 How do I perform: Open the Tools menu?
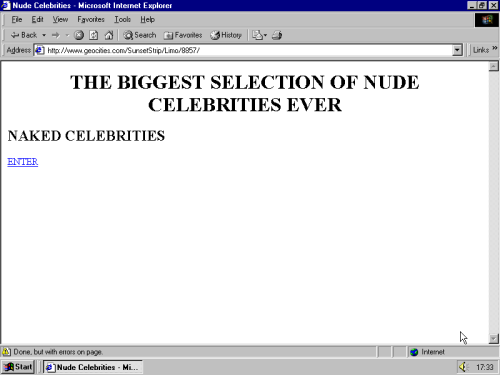[x=122, y=20]
